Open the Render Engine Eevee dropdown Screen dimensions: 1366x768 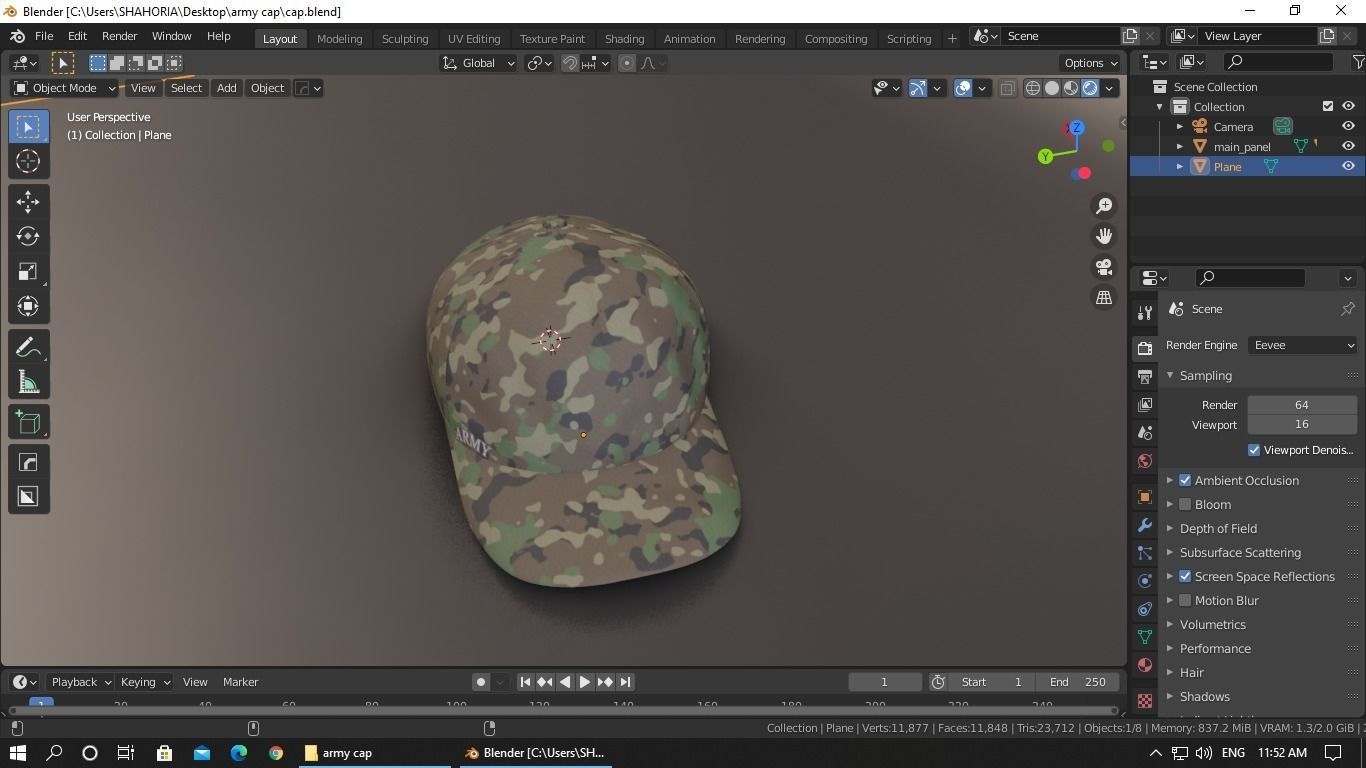[1302, 345]
